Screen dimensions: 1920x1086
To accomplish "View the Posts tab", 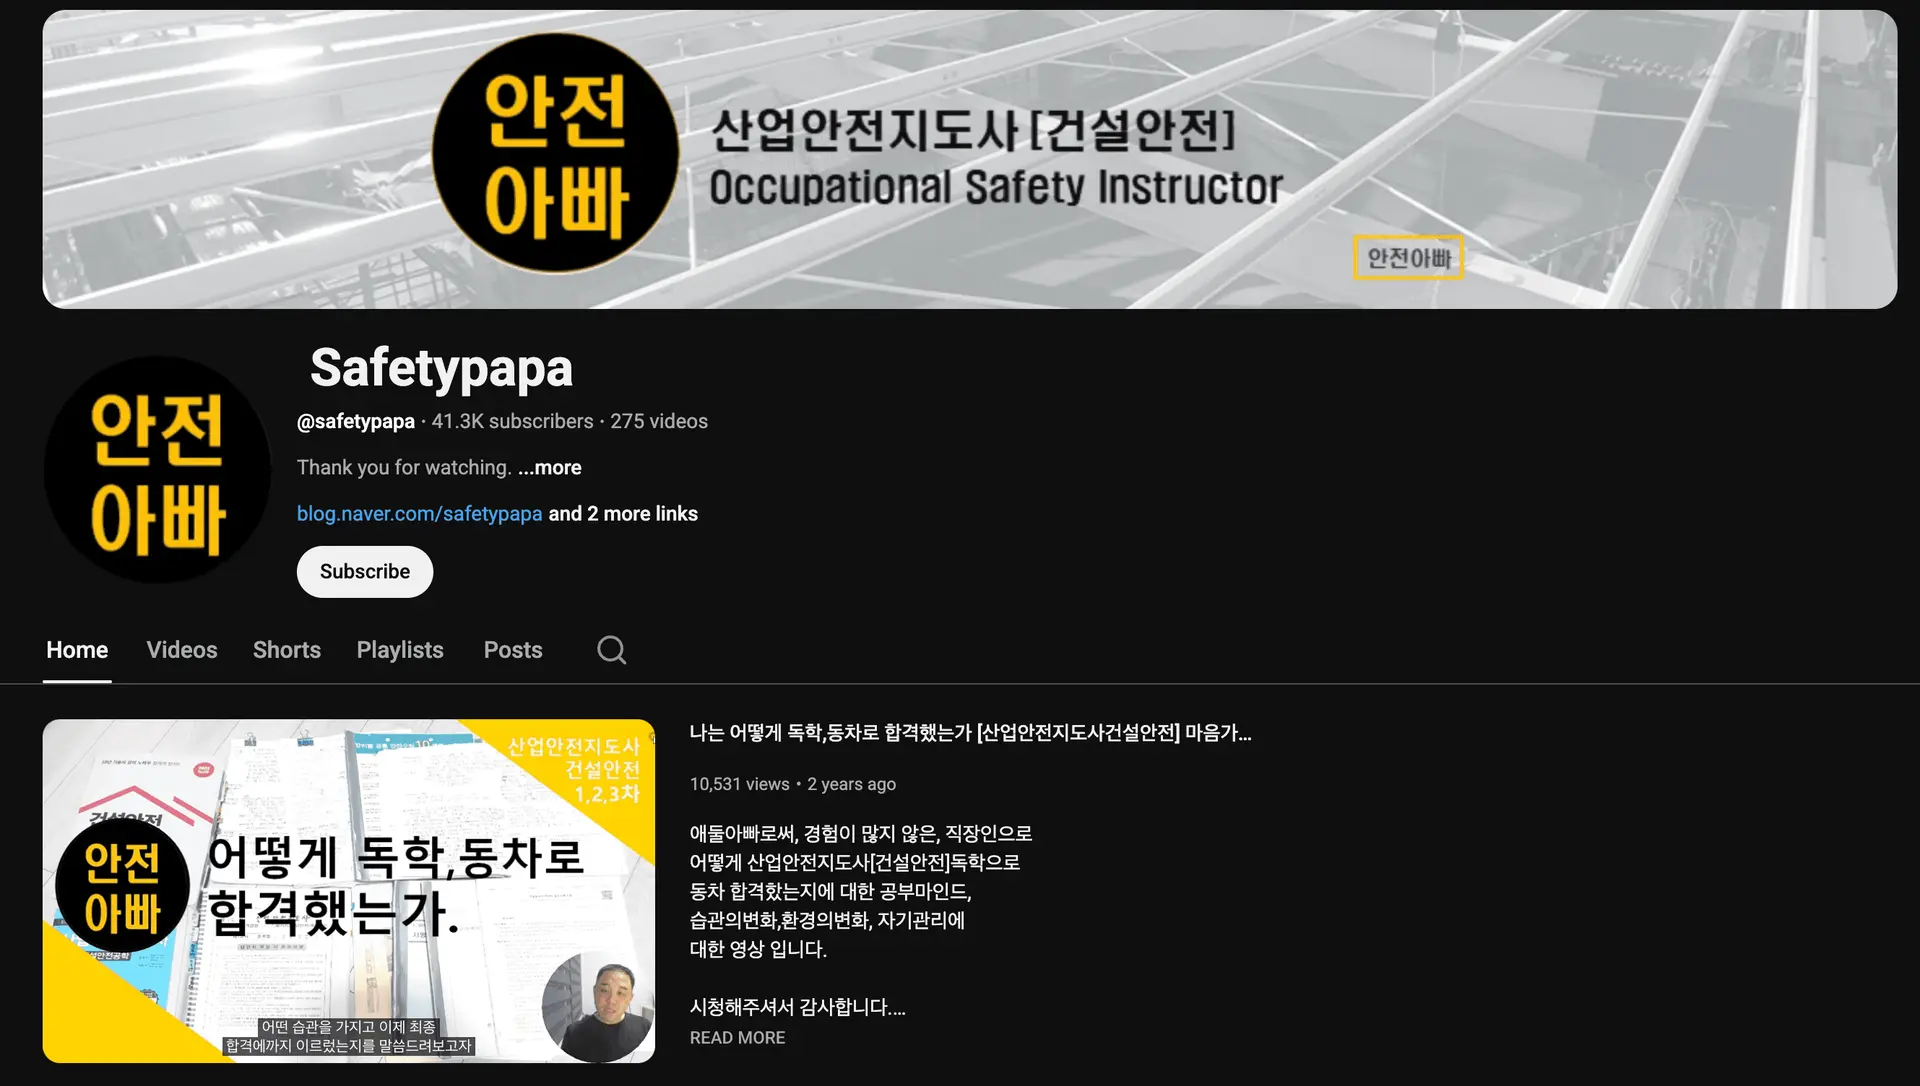I will [512, 650].
